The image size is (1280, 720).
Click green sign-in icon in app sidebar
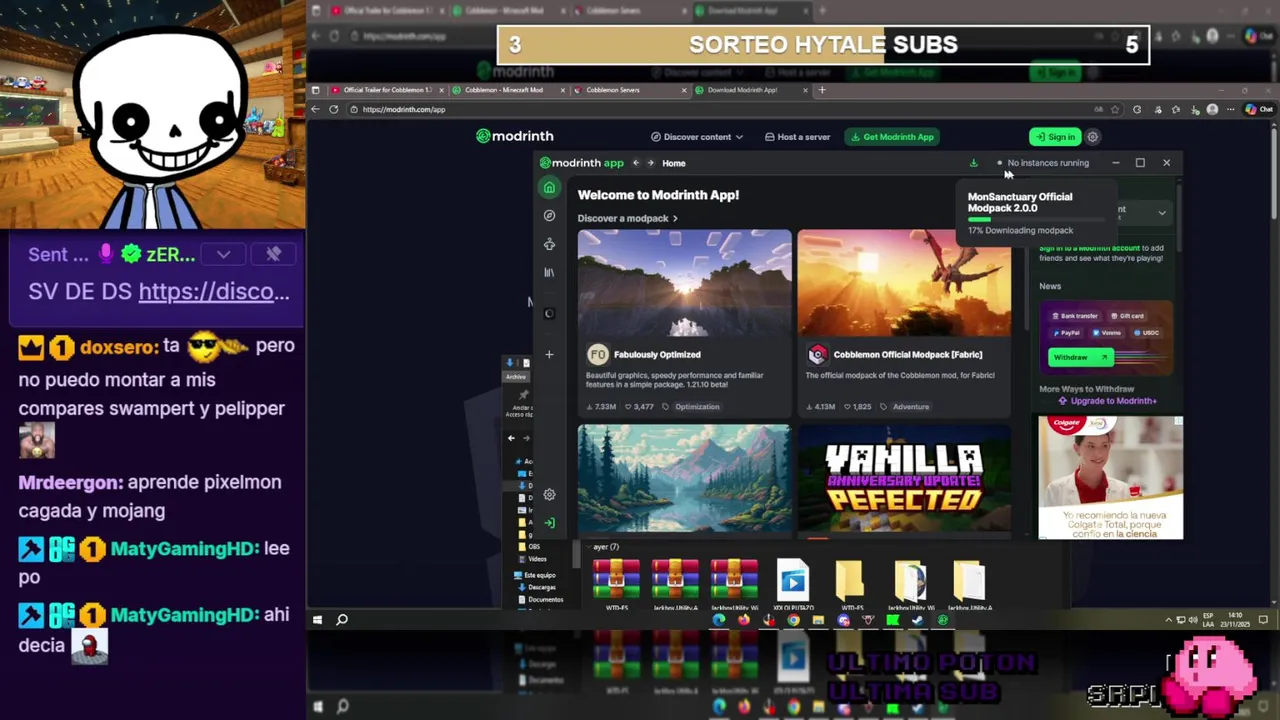tap(549, 523)
